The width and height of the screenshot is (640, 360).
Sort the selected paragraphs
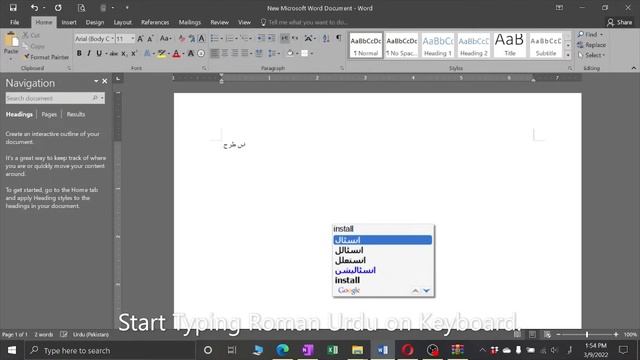coord(326,38)
